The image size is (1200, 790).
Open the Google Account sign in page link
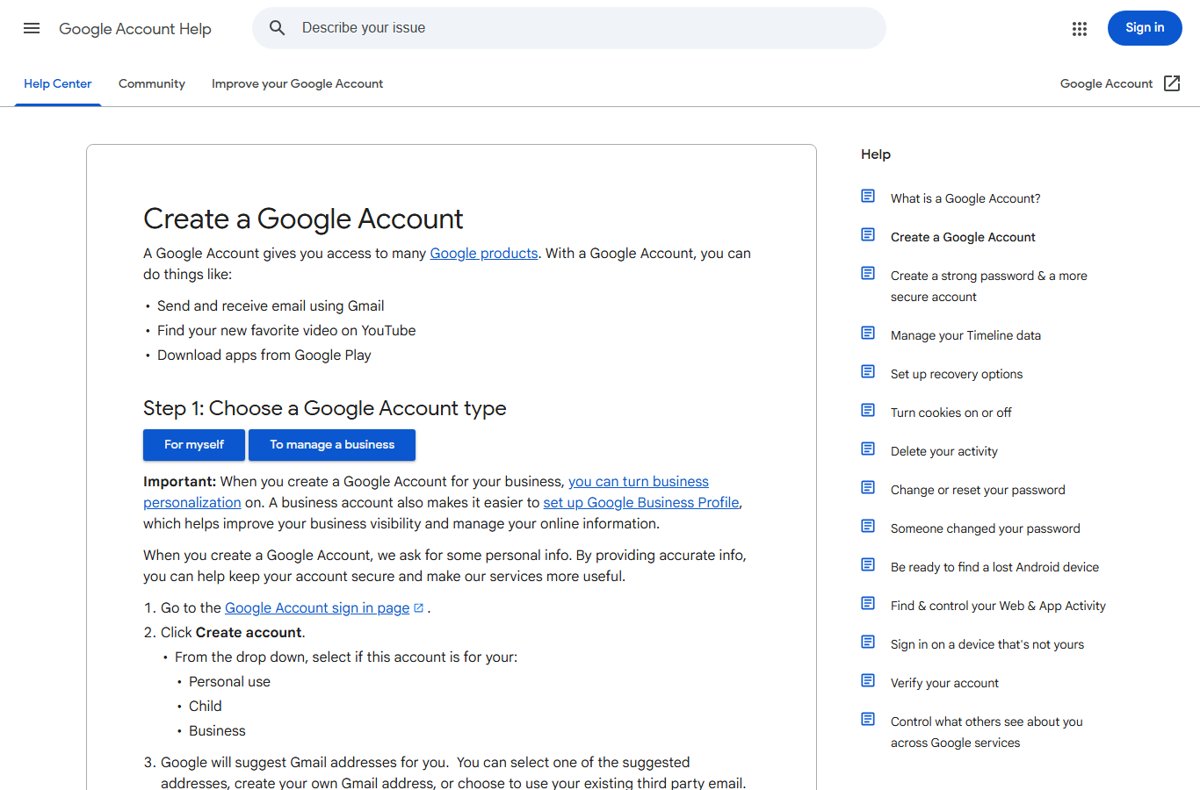pyautogui.click(x=317, y=608)
